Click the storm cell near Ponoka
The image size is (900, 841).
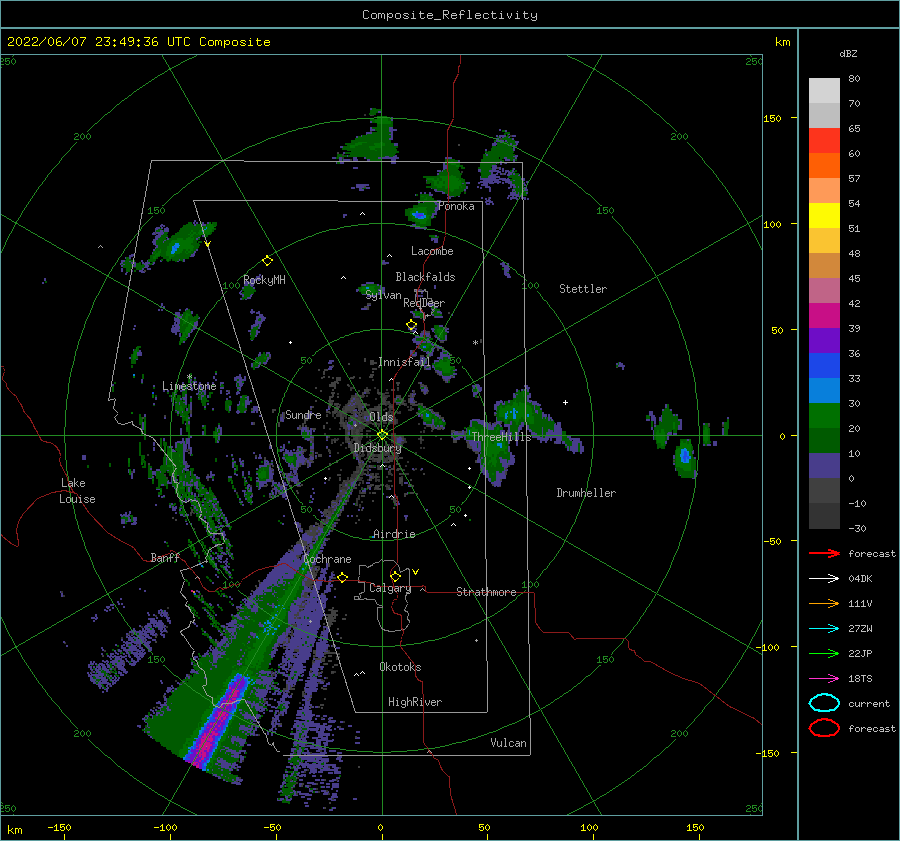[x=420, y=215]
